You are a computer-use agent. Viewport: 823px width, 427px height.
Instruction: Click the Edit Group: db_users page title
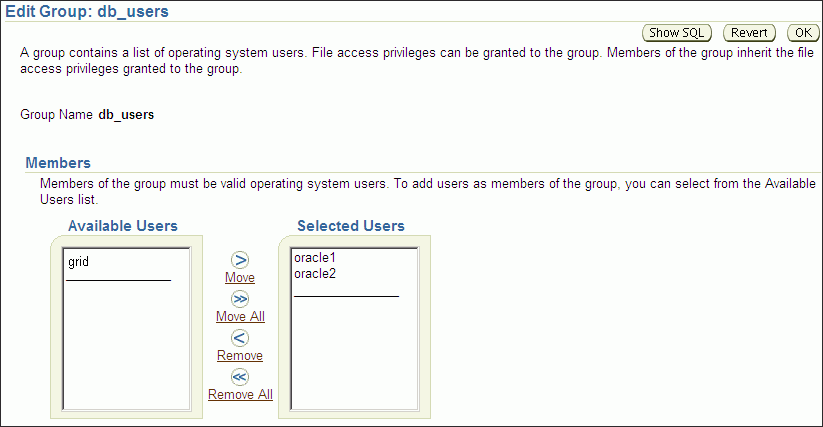tap(87, 11)
